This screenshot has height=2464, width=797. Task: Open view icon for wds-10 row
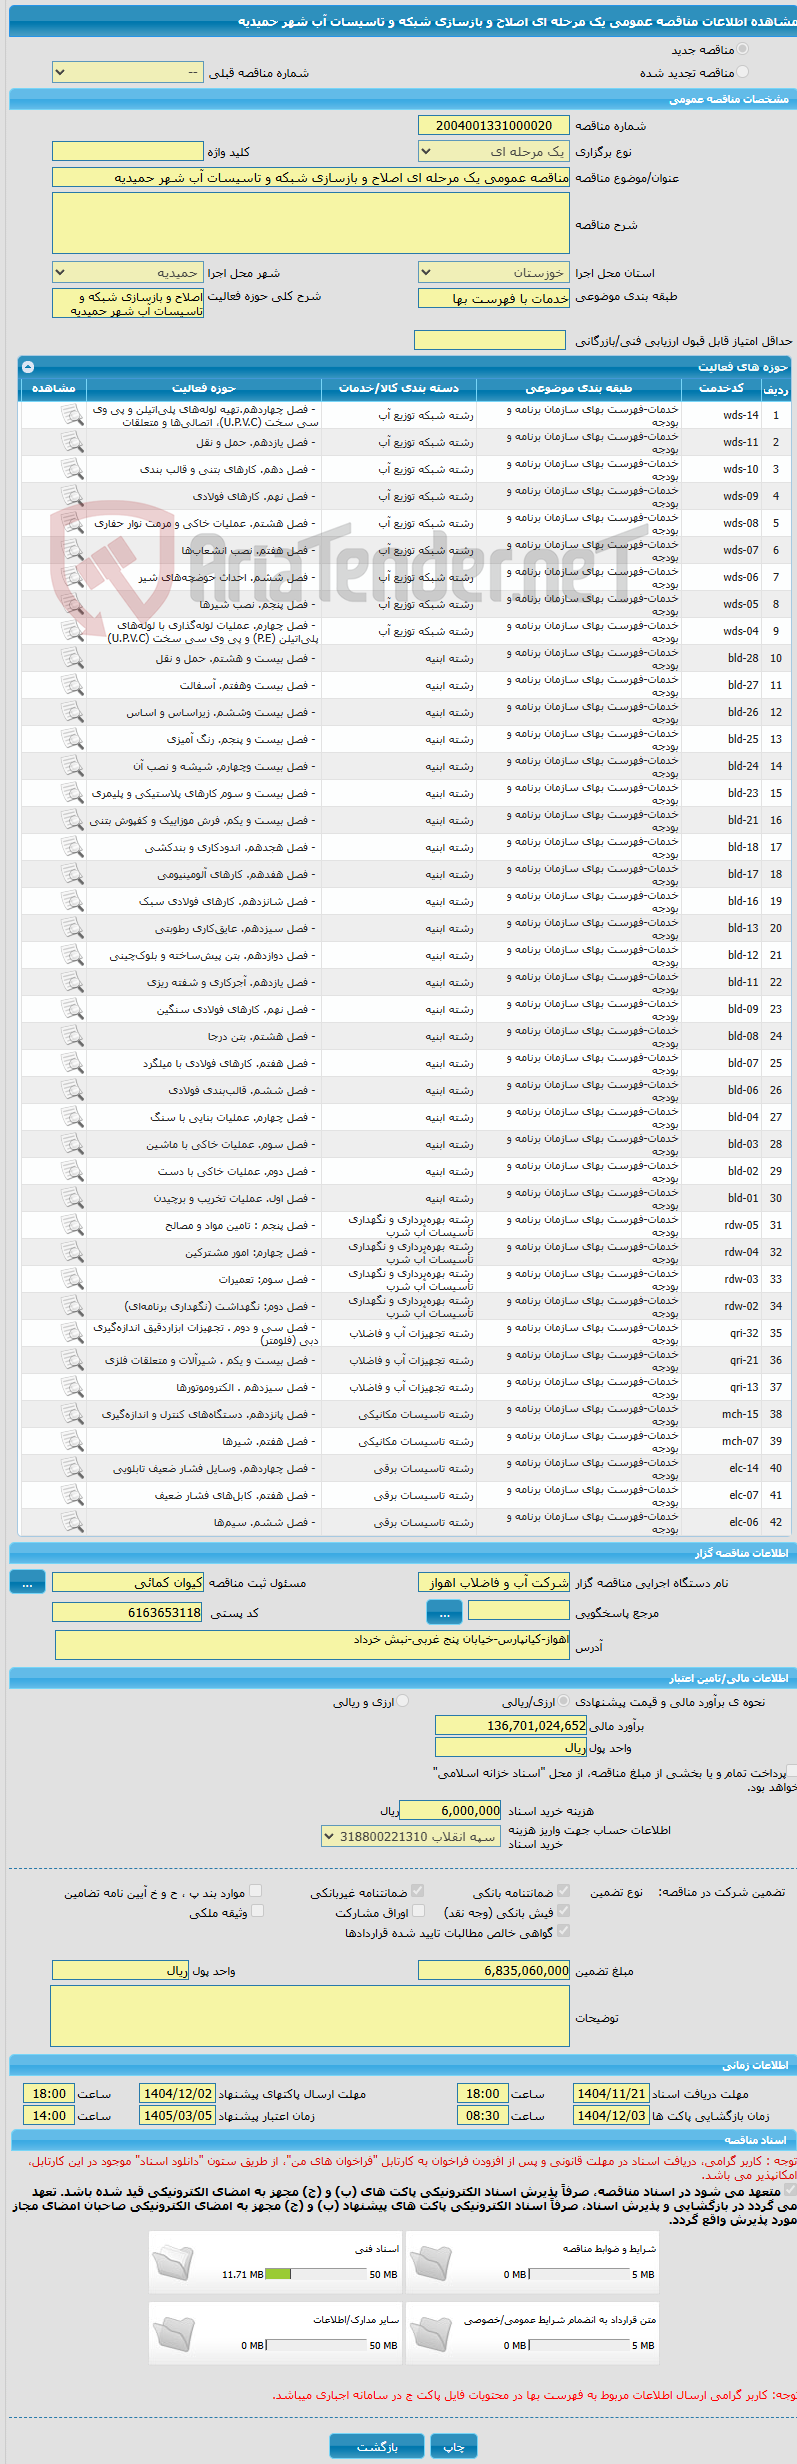(72, 469)
